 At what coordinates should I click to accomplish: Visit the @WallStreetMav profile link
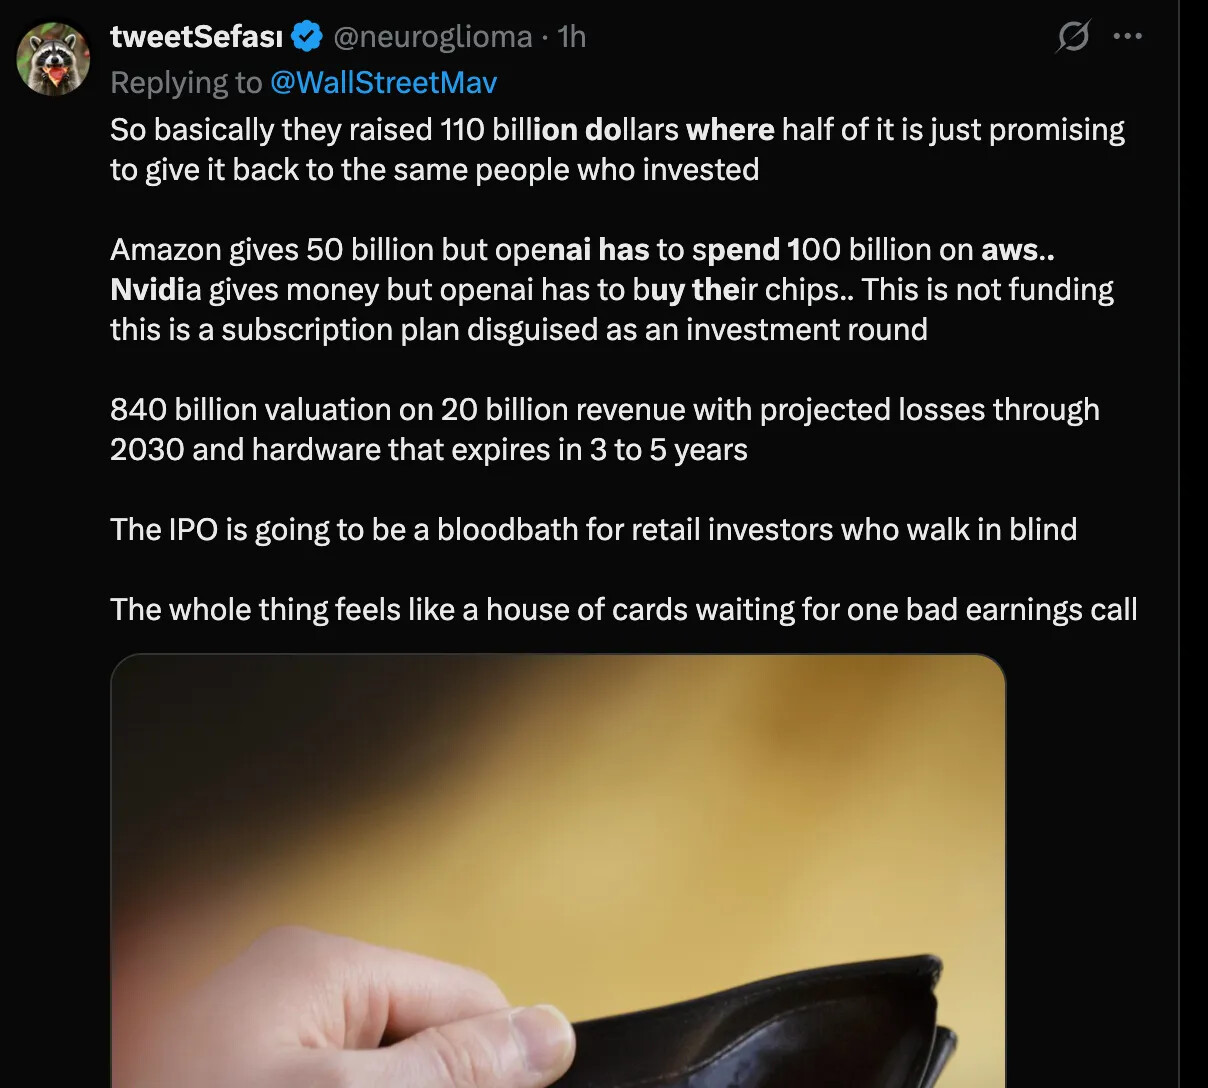(383, 82)
